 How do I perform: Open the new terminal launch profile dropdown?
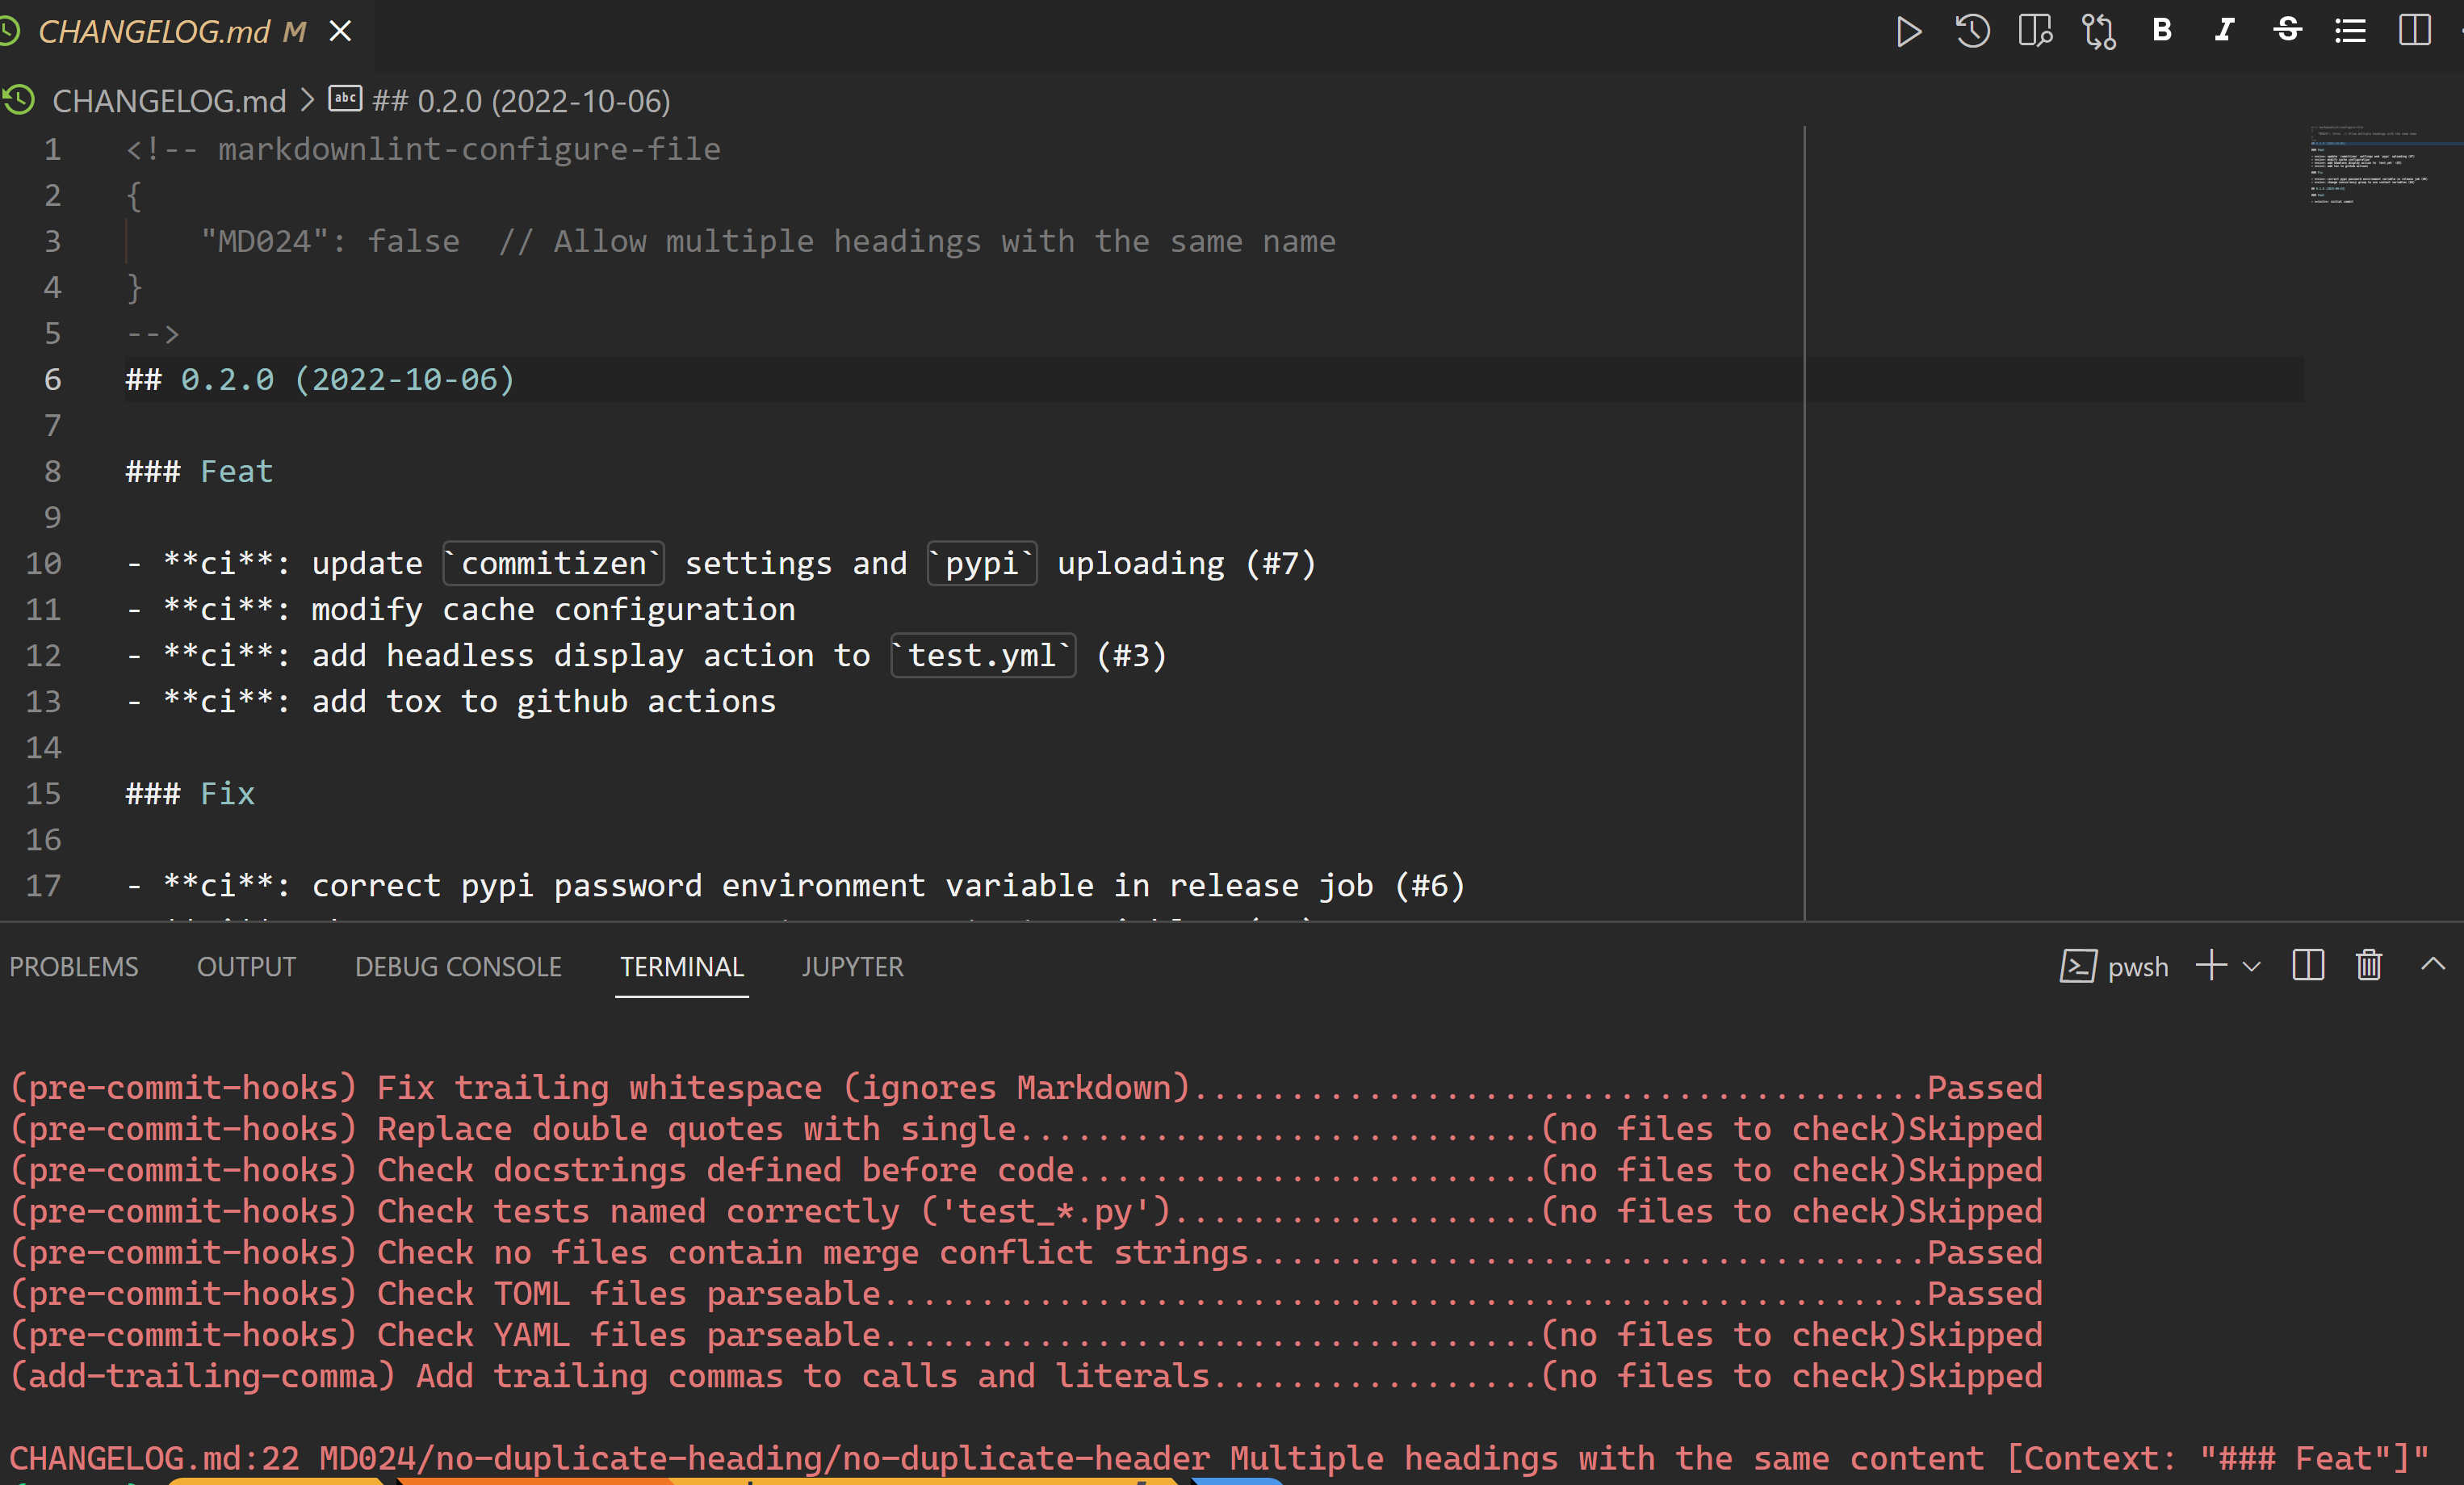[x=2252, y=967]
